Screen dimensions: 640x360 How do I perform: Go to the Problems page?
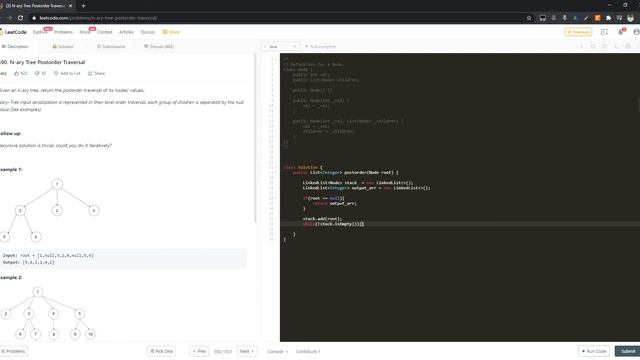[x=63, y=32]
